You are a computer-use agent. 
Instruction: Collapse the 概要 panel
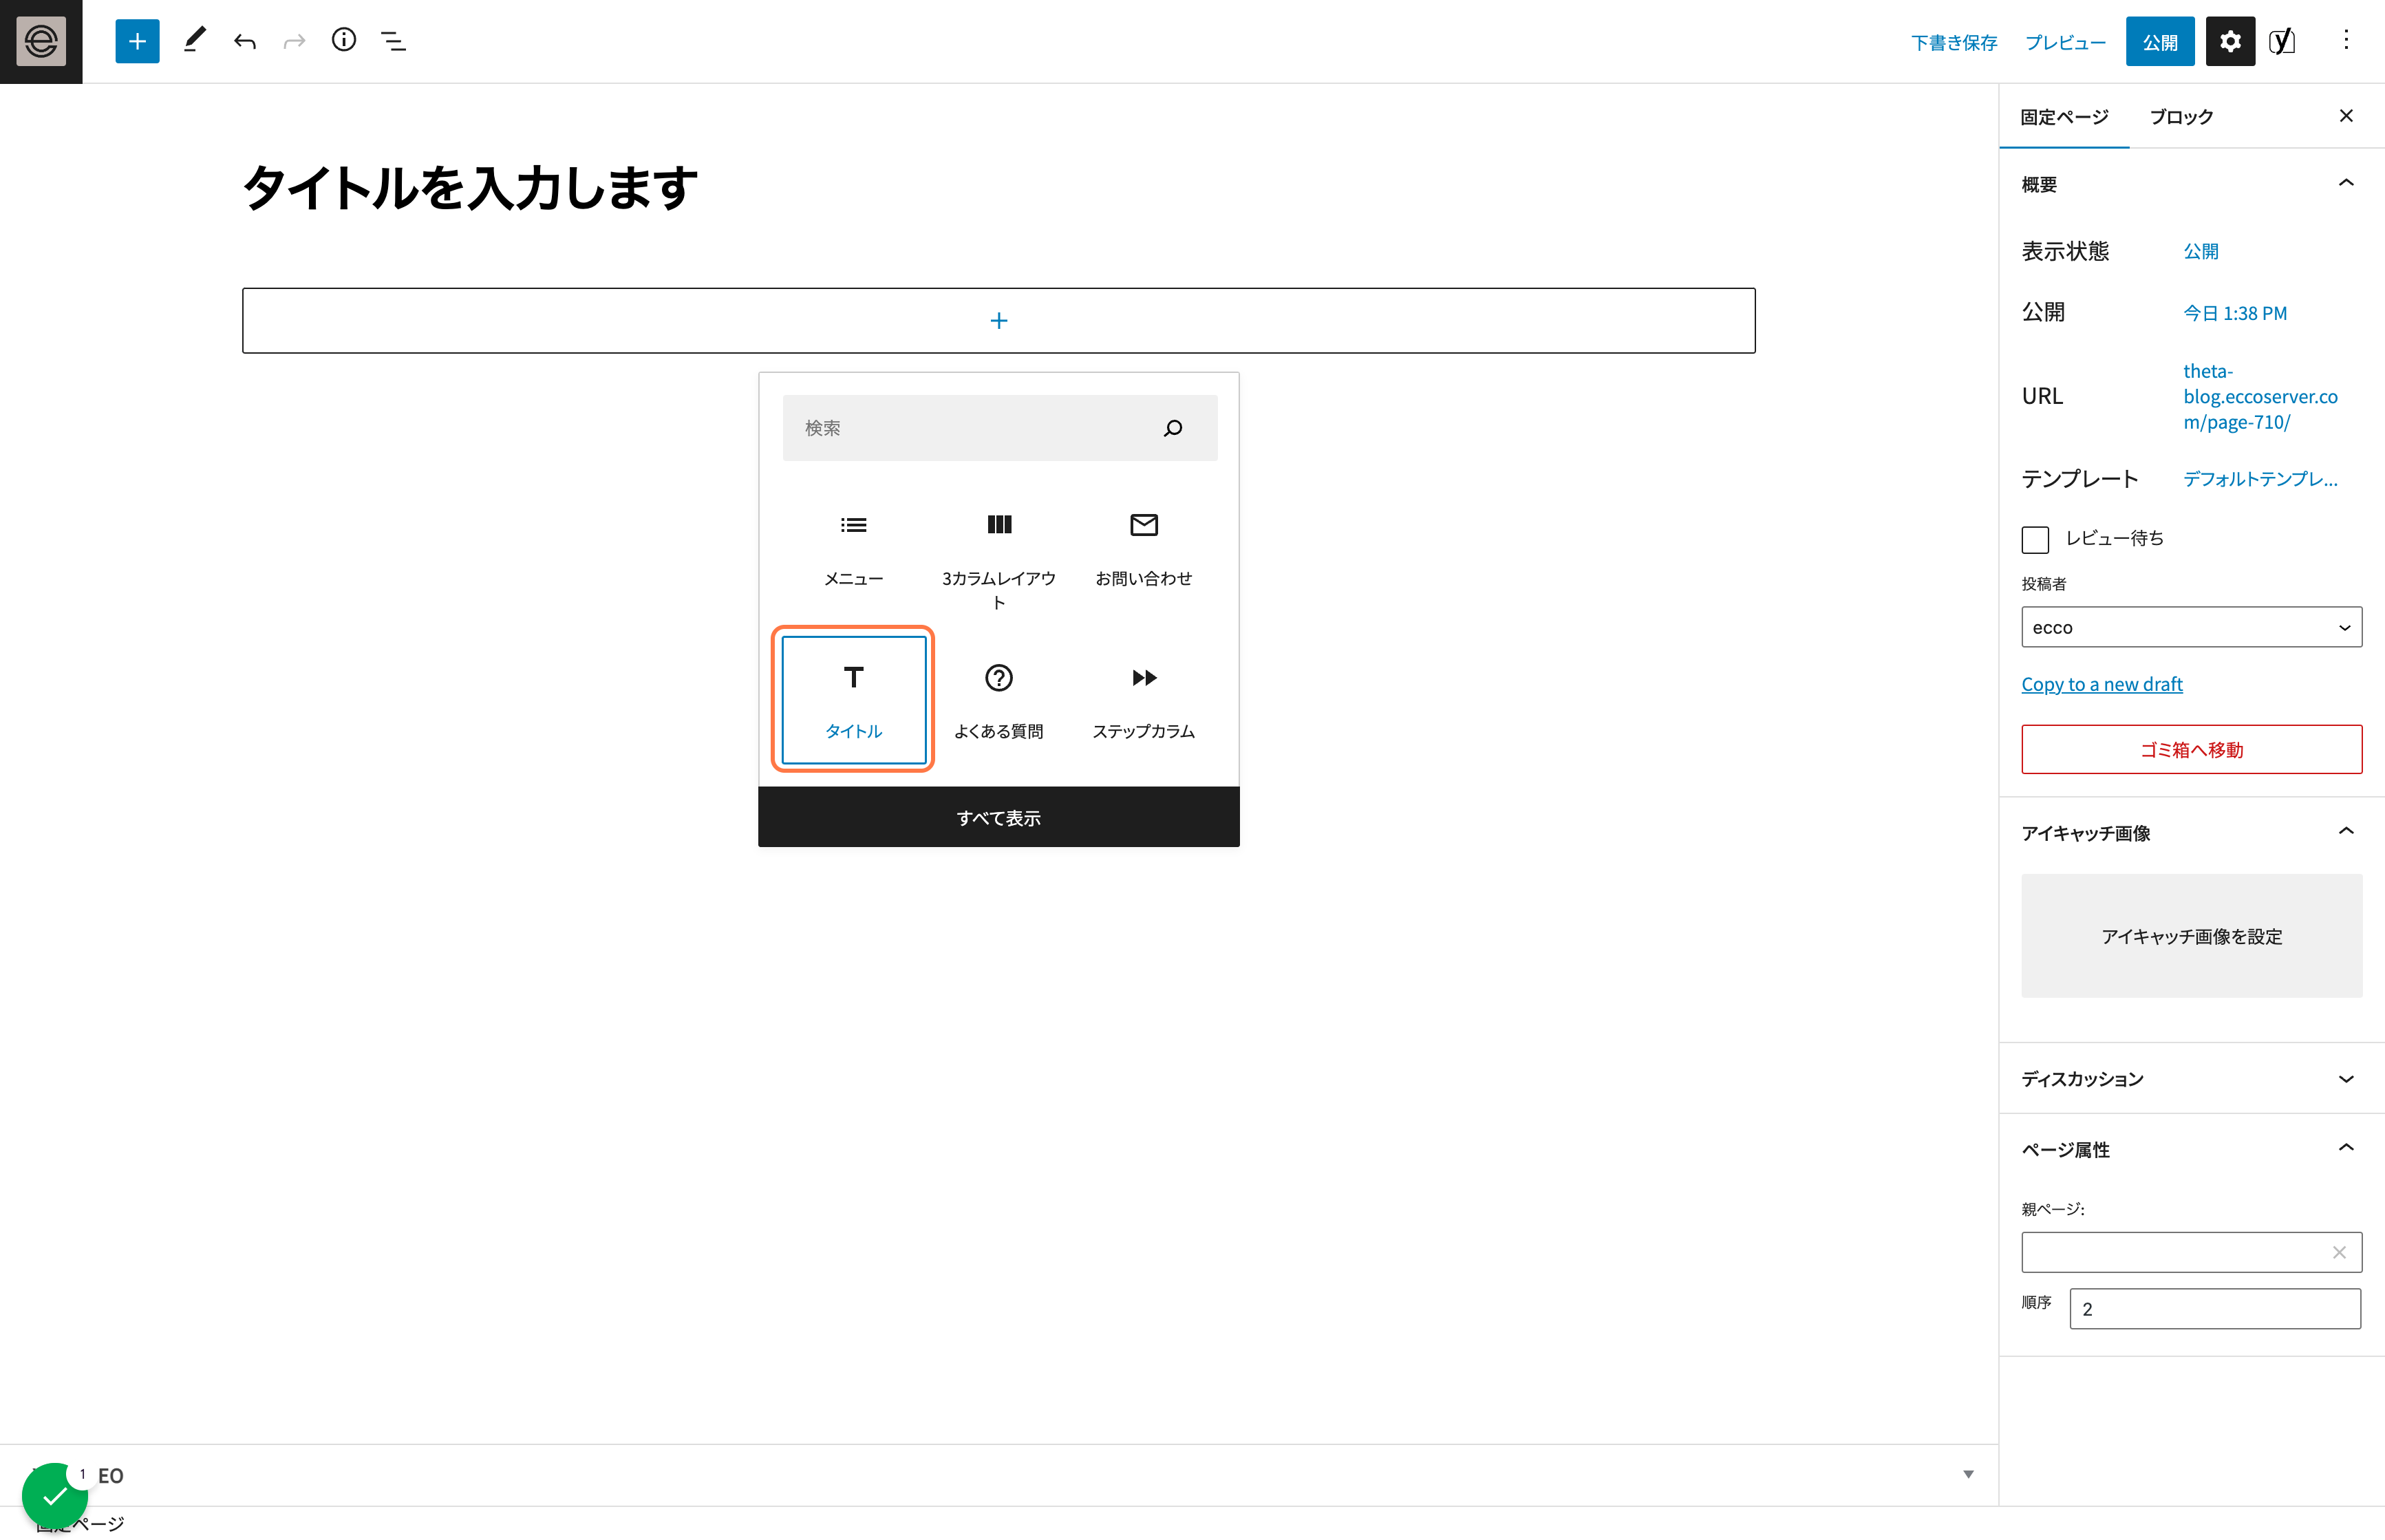[2346, 183]
